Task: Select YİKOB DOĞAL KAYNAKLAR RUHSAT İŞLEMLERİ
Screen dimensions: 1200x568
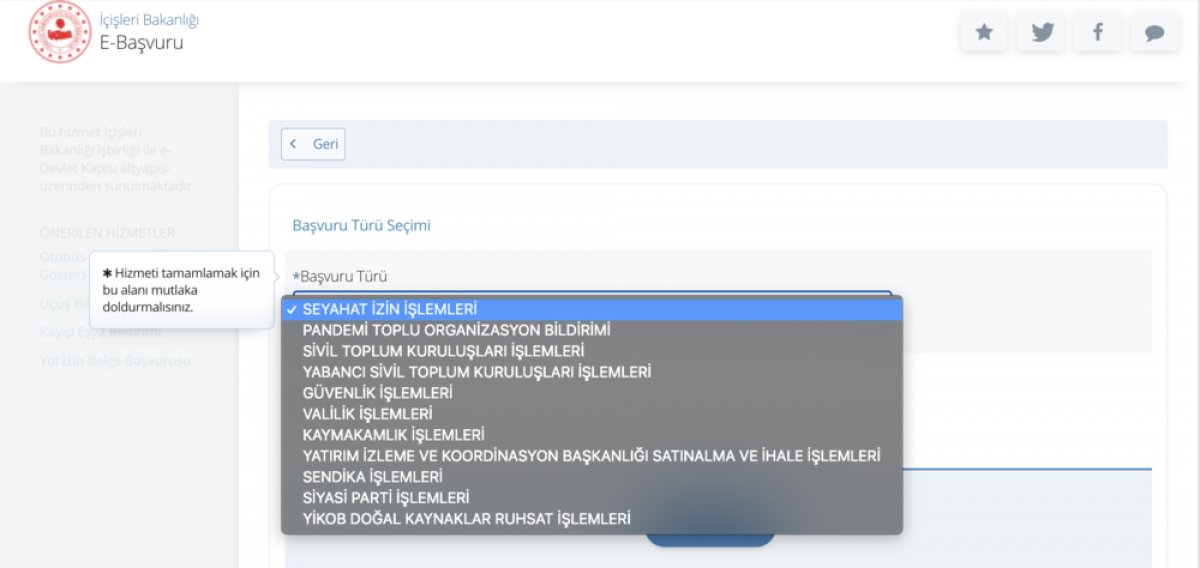Action: (466, 518)
